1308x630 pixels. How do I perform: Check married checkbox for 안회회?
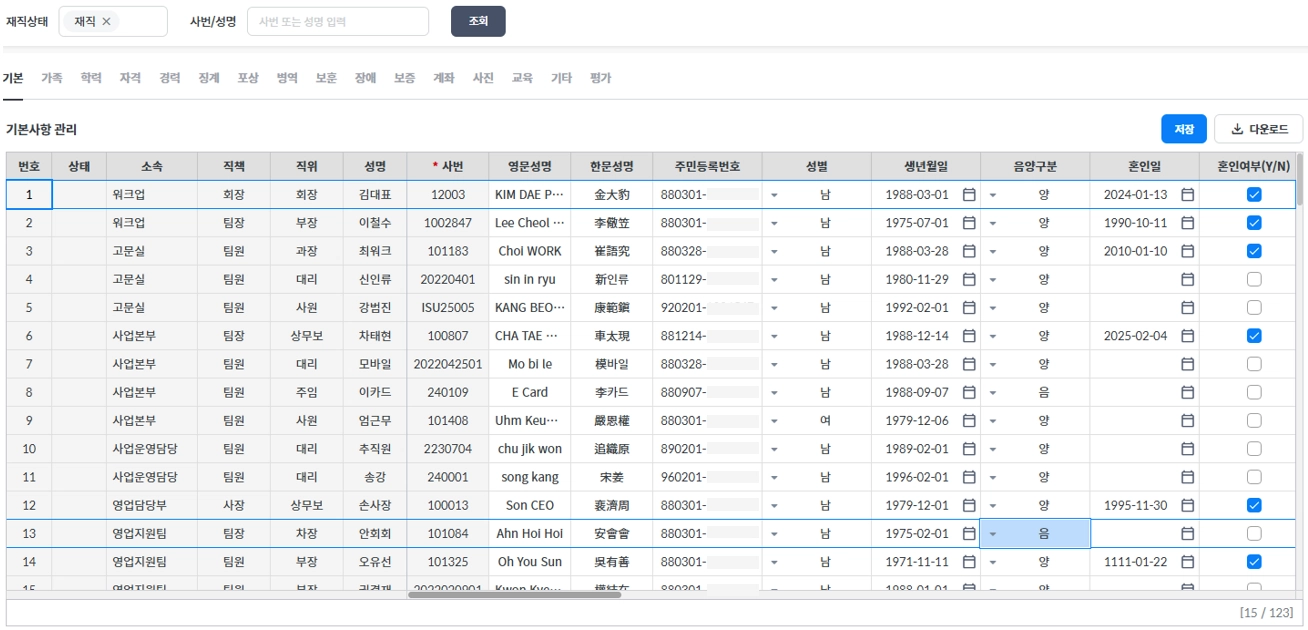[1254, 534]
